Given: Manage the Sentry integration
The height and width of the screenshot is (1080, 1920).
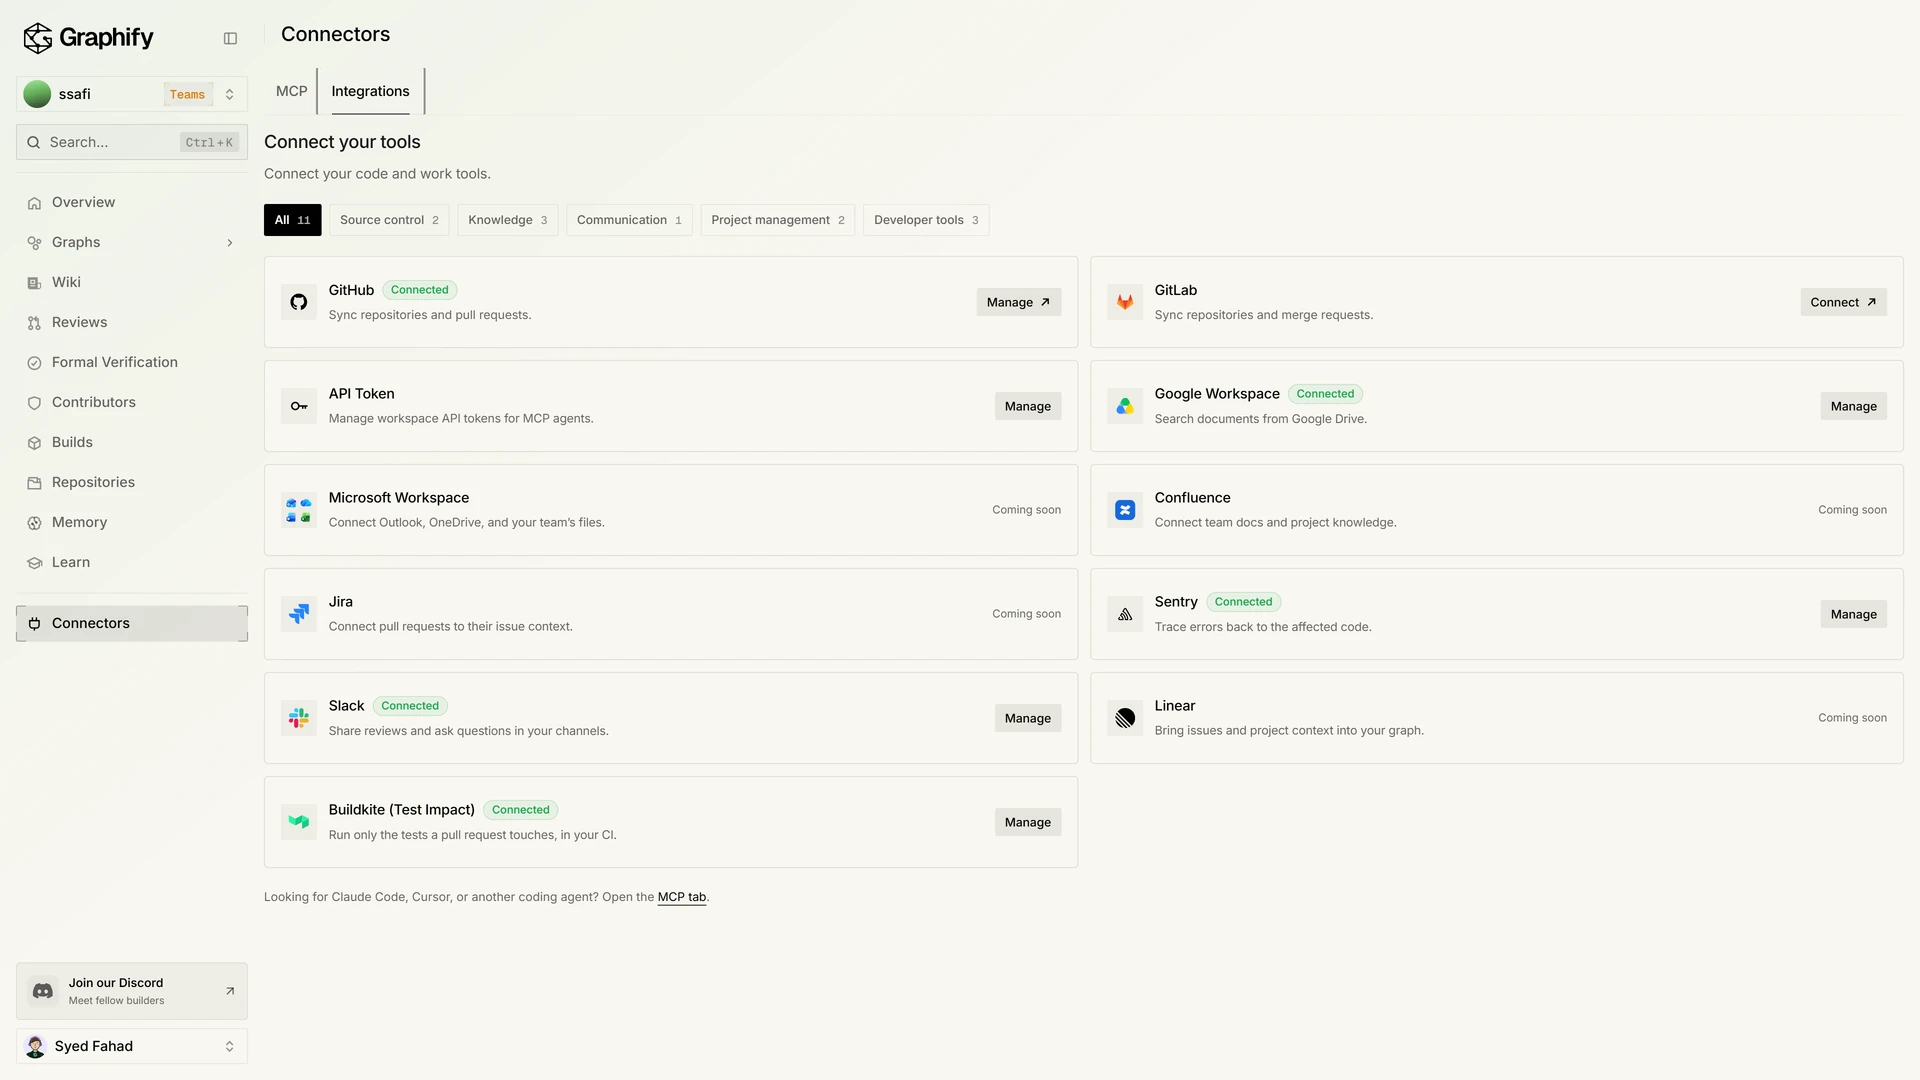Looking at the screenshot, I should 1853,614.
